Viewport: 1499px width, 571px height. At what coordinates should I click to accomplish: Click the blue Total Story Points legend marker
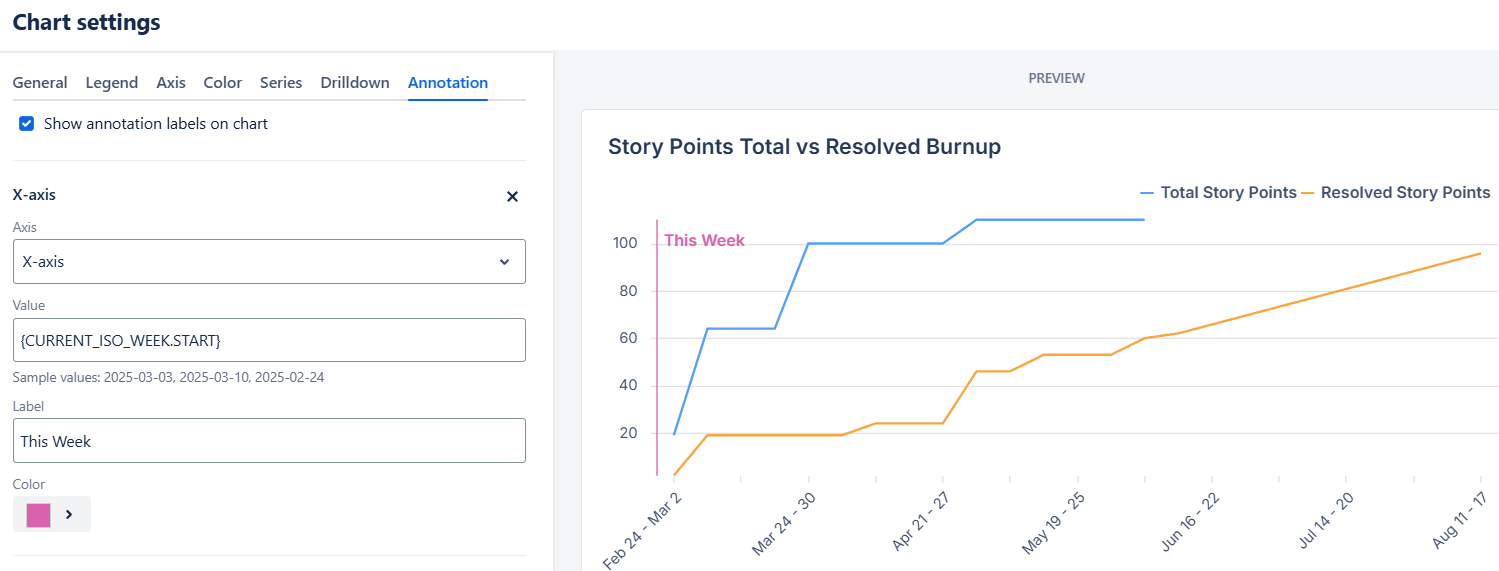pos(1147,193)
